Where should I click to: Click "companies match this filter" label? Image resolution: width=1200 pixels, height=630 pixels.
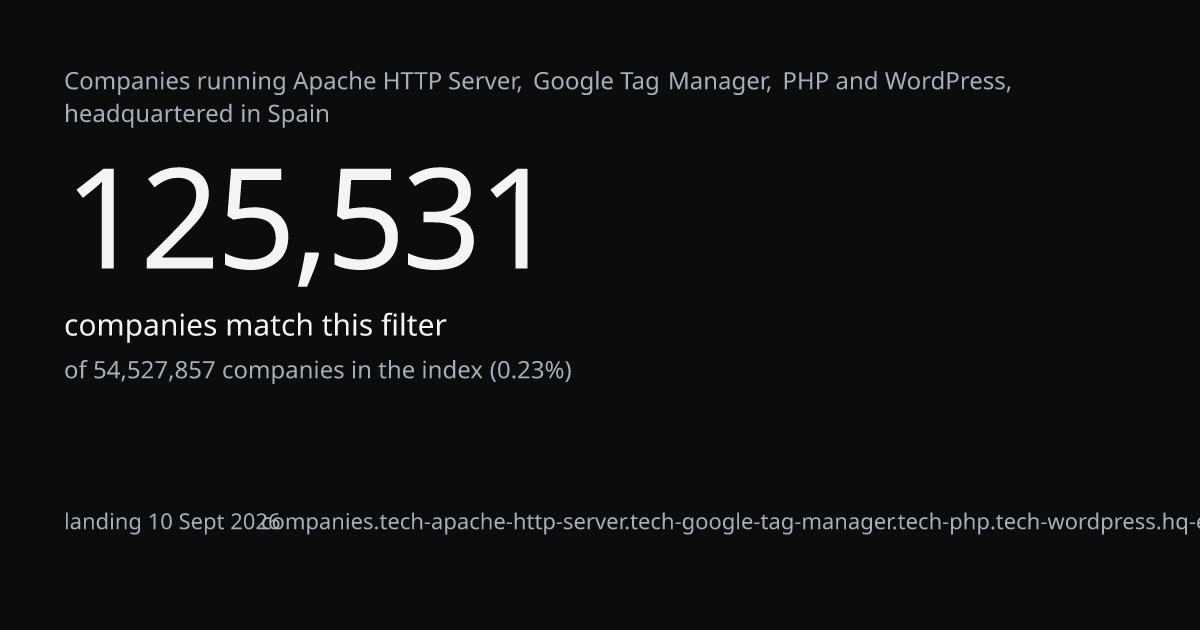255,326
